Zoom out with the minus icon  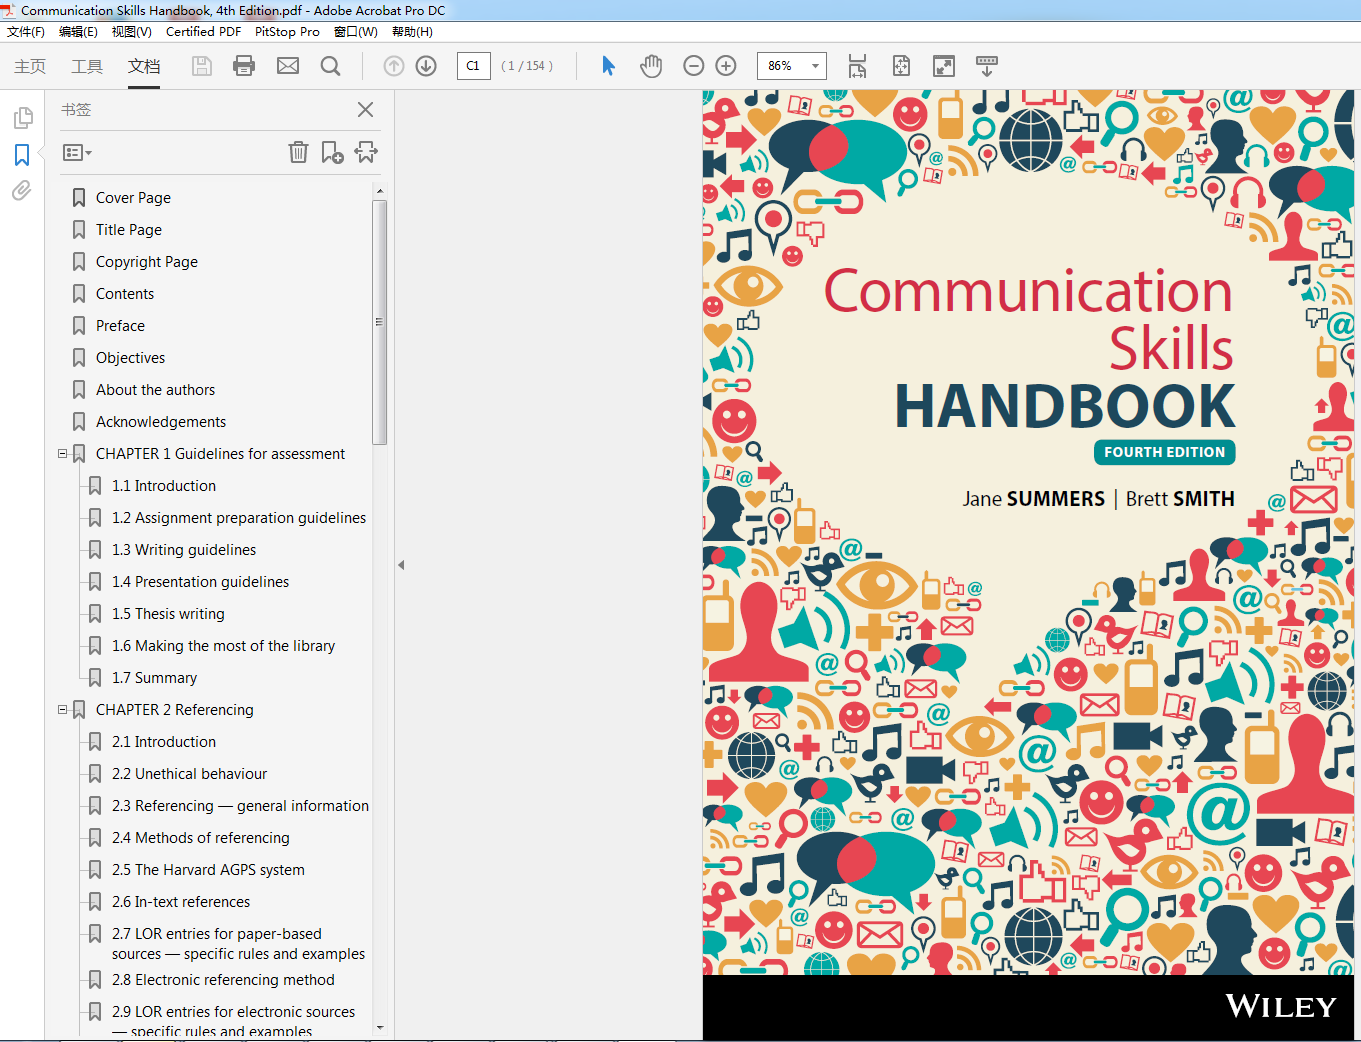[x=694, y=66]
